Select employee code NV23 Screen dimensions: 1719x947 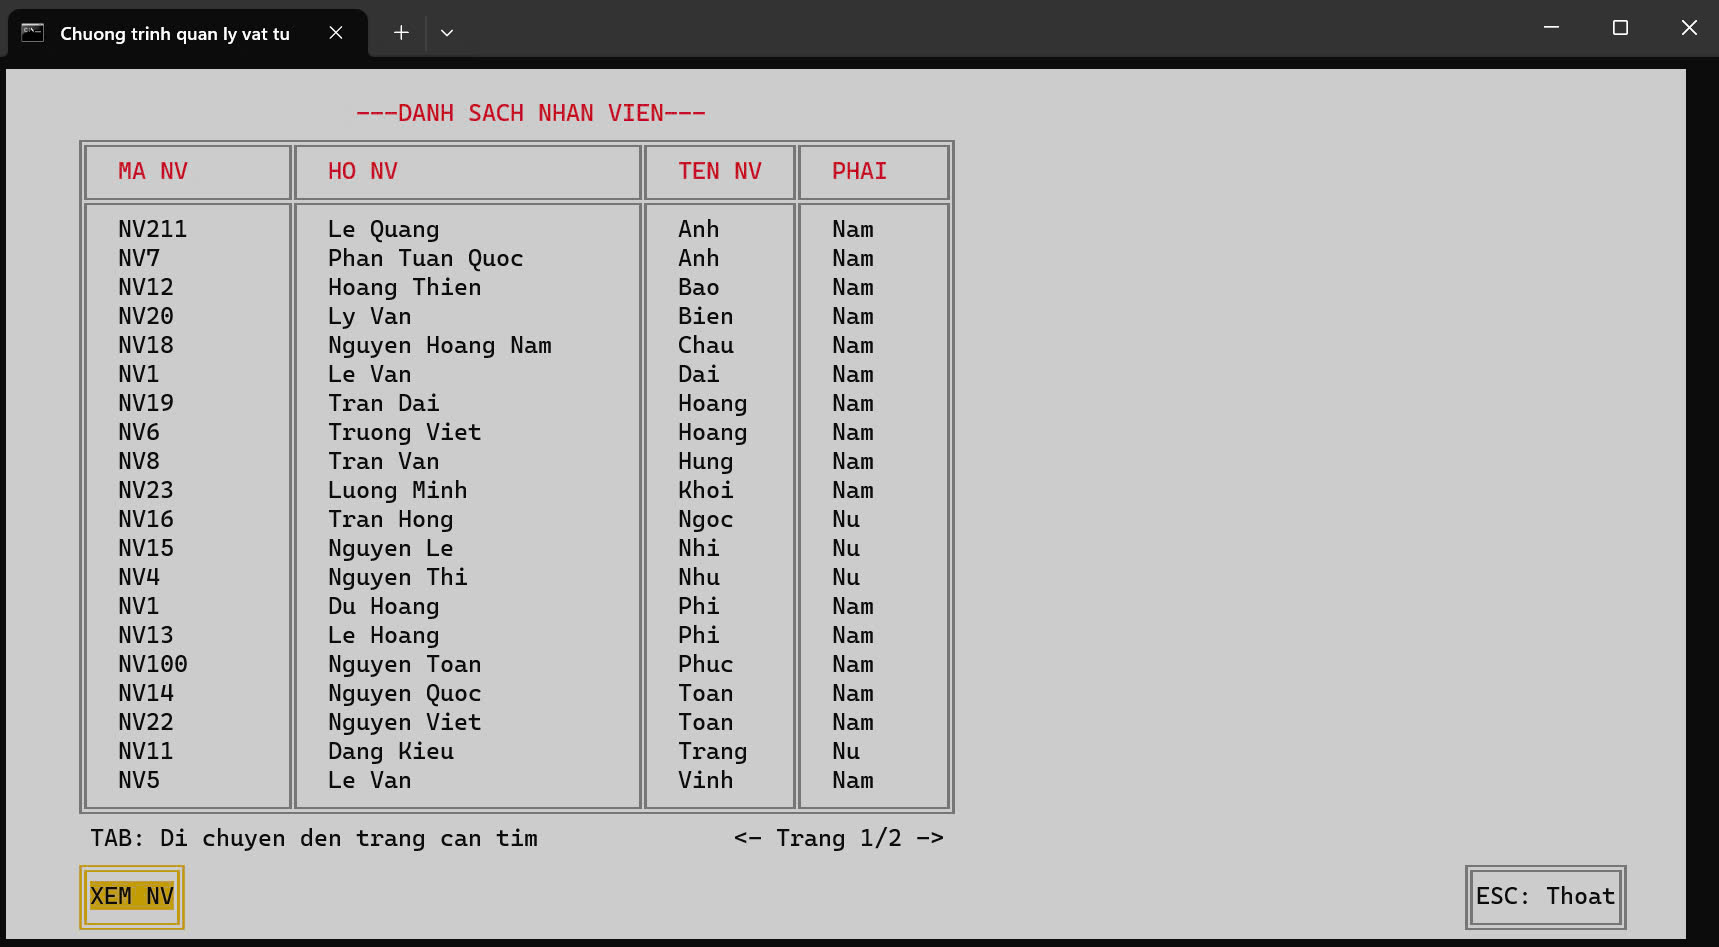(146, 491)
